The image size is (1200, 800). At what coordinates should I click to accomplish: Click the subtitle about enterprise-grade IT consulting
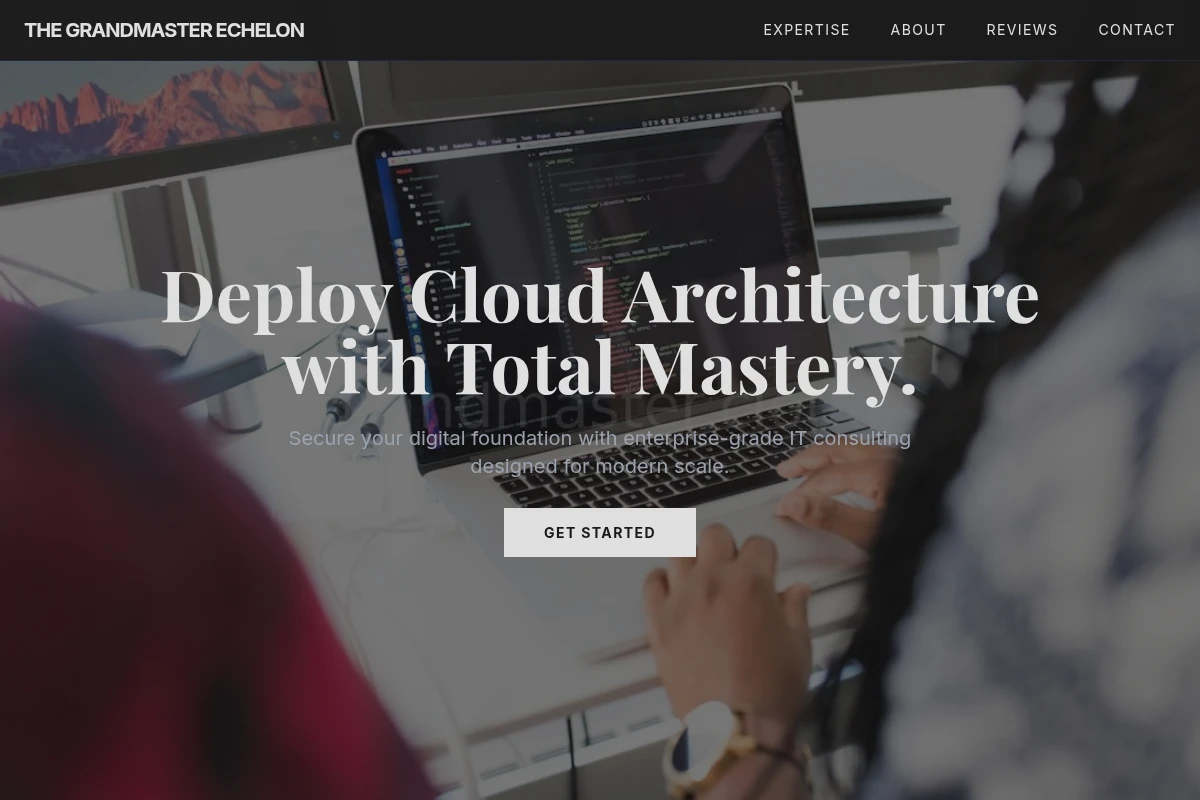point(600,452)
